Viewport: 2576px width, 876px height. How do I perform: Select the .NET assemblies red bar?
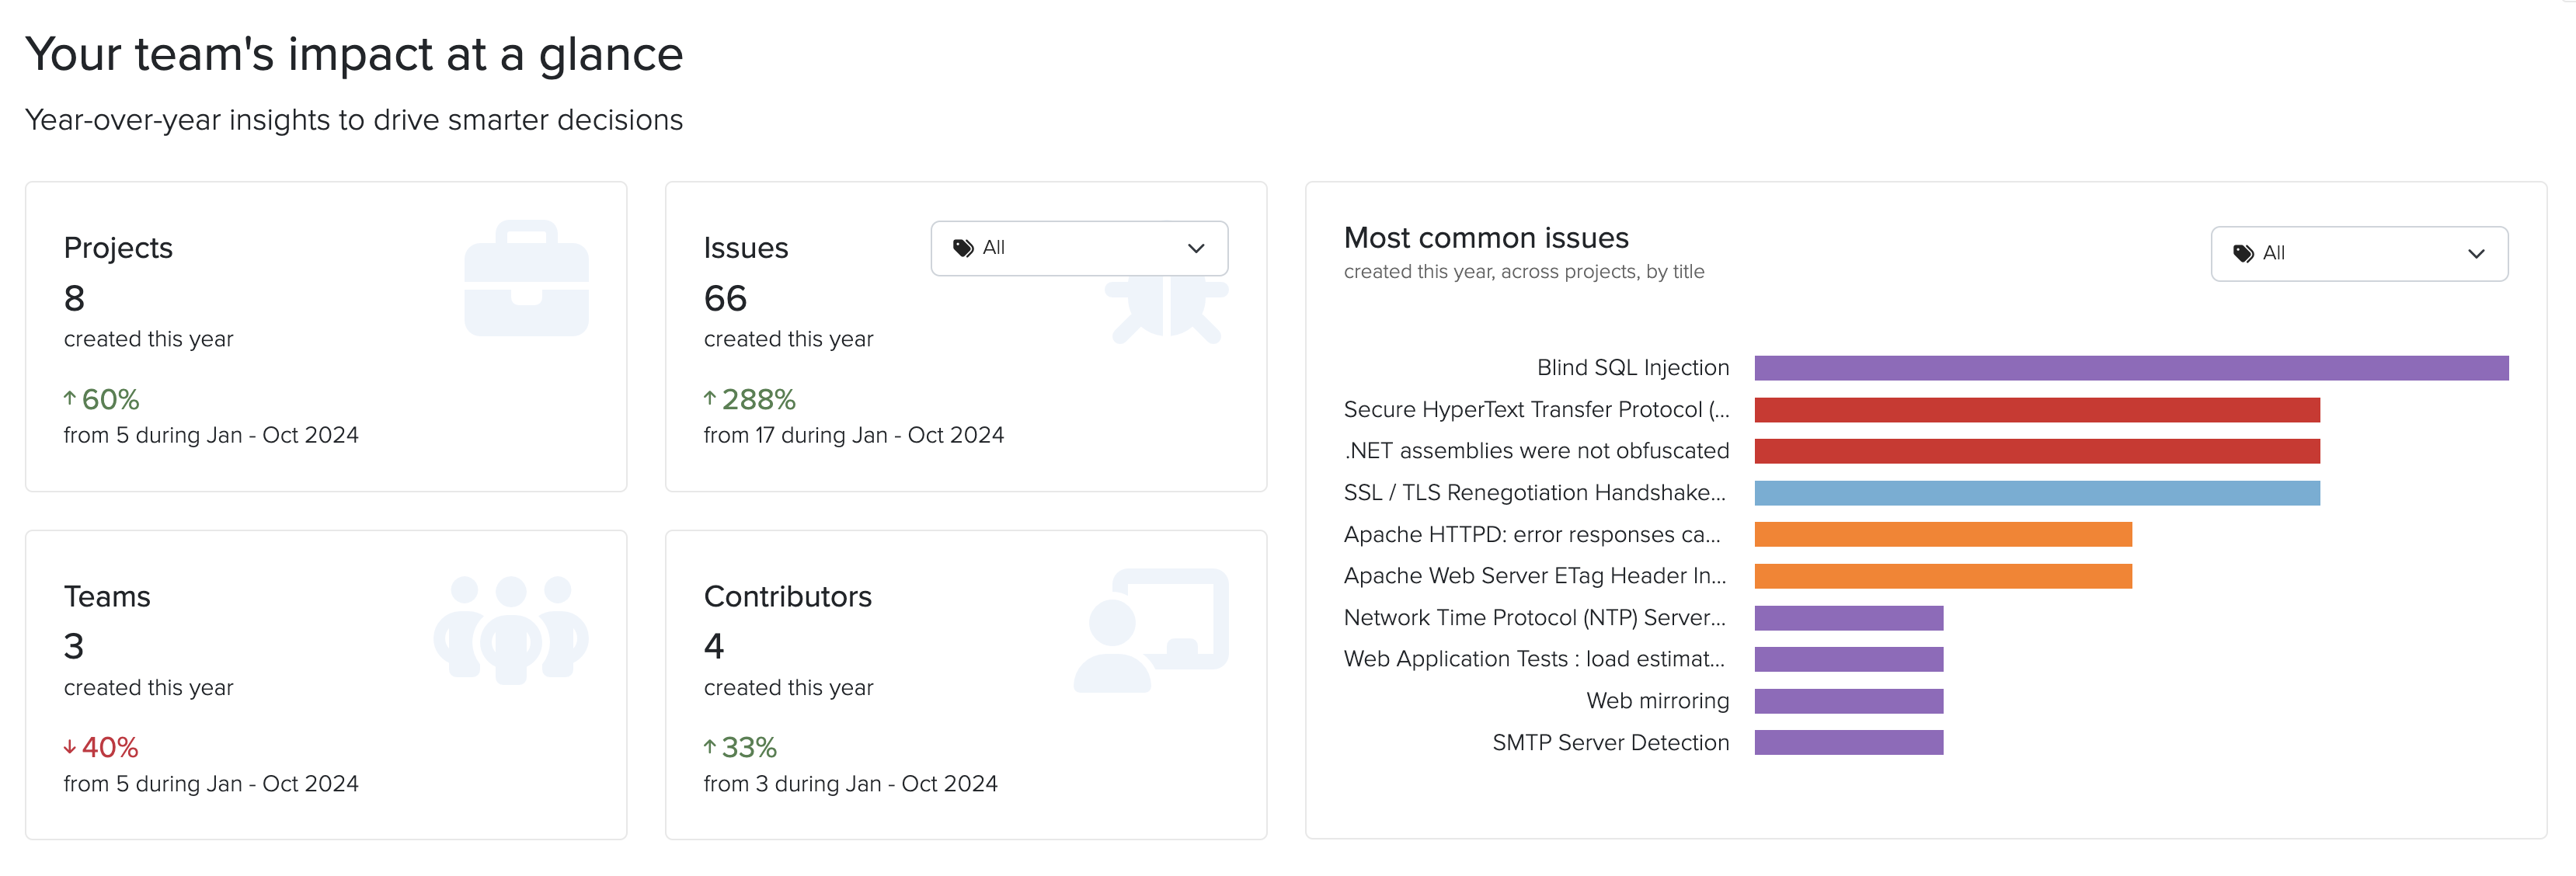2036,451
